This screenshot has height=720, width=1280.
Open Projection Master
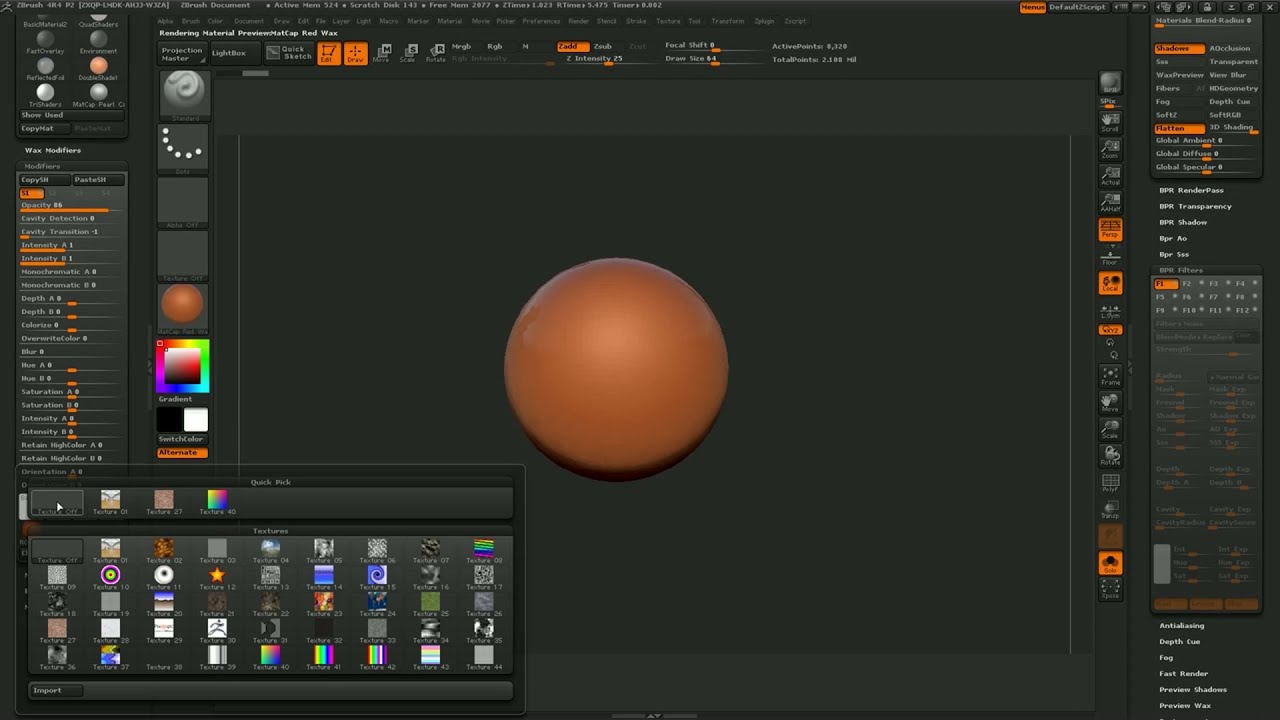[x=182, y=54]
